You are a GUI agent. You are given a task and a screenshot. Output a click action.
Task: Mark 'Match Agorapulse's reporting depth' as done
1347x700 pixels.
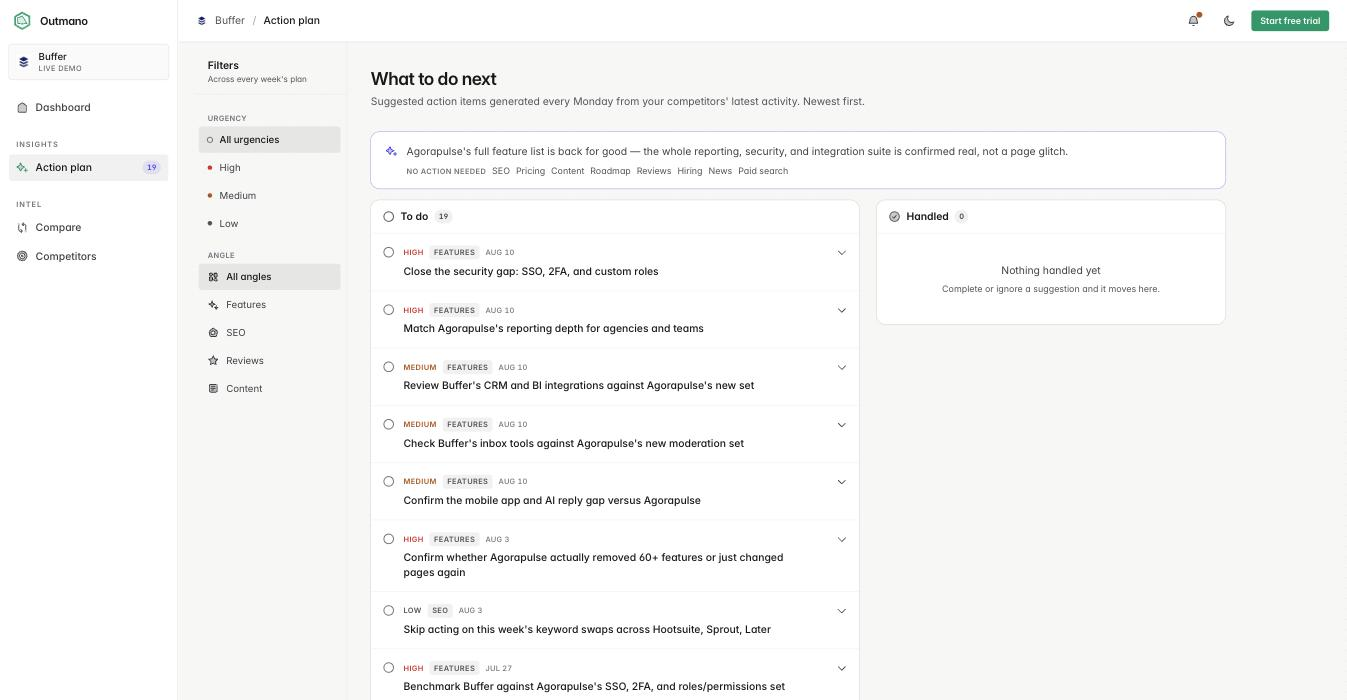(x=389, y=310)
